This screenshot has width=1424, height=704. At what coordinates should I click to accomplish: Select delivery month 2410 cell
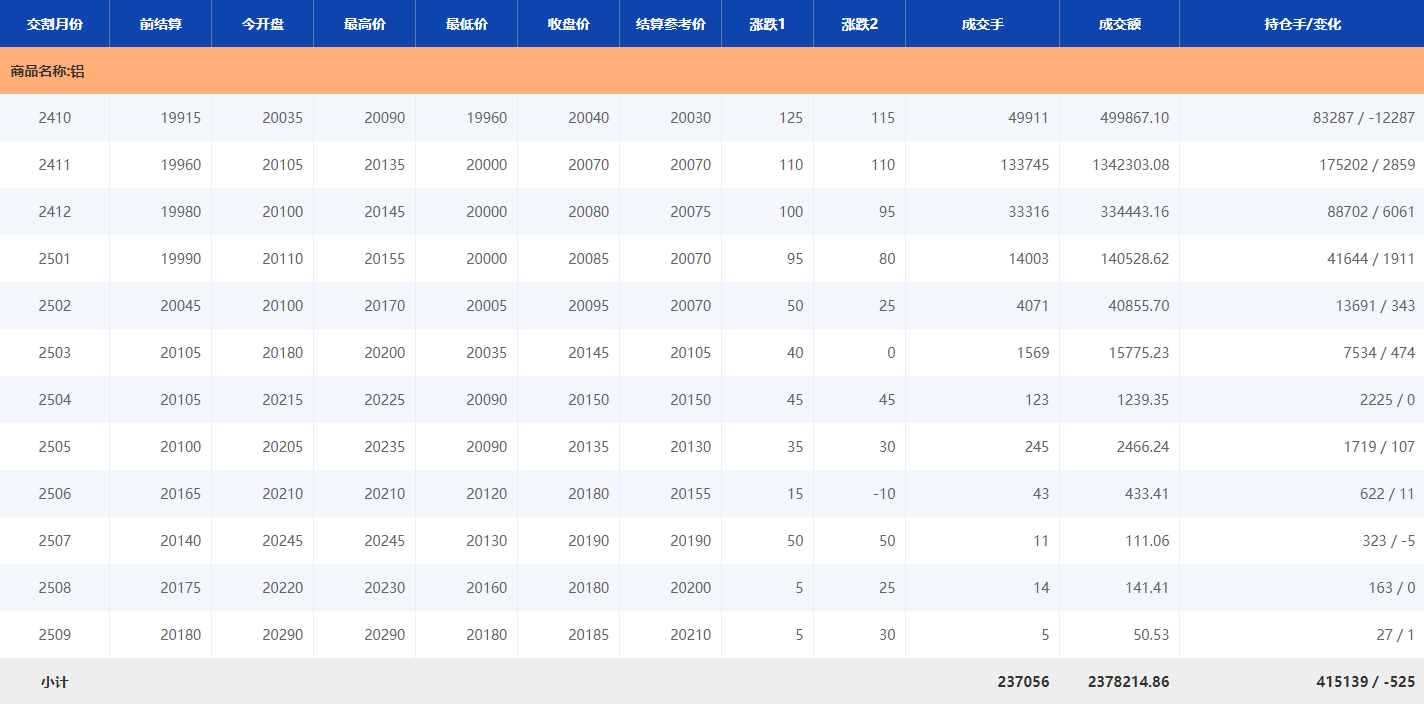pyautogui.click(x=55, y=118)
